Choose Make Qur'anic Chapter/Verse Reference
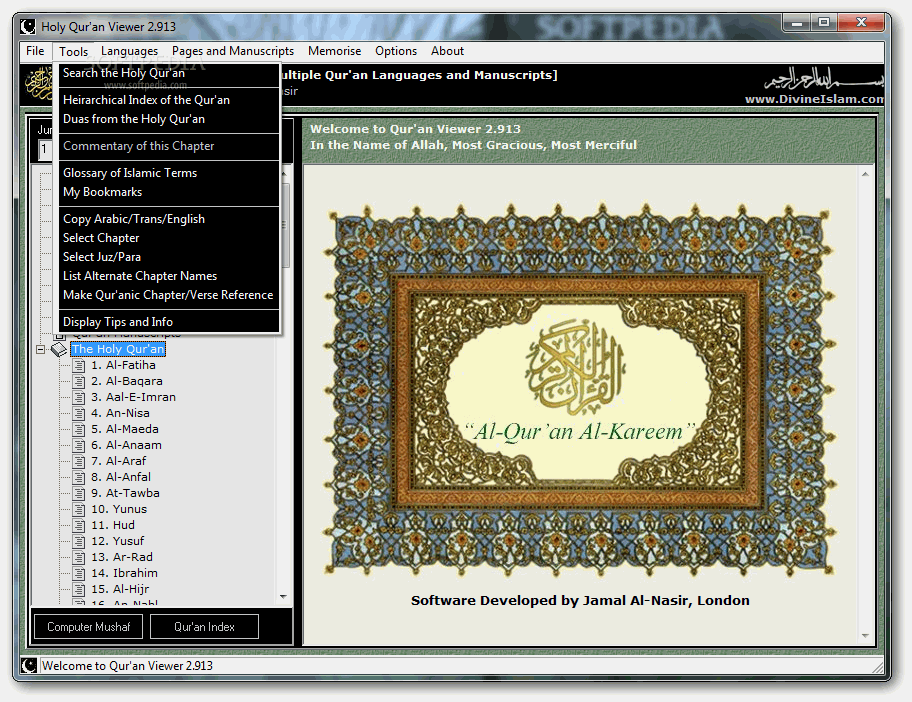 (169, 295)
